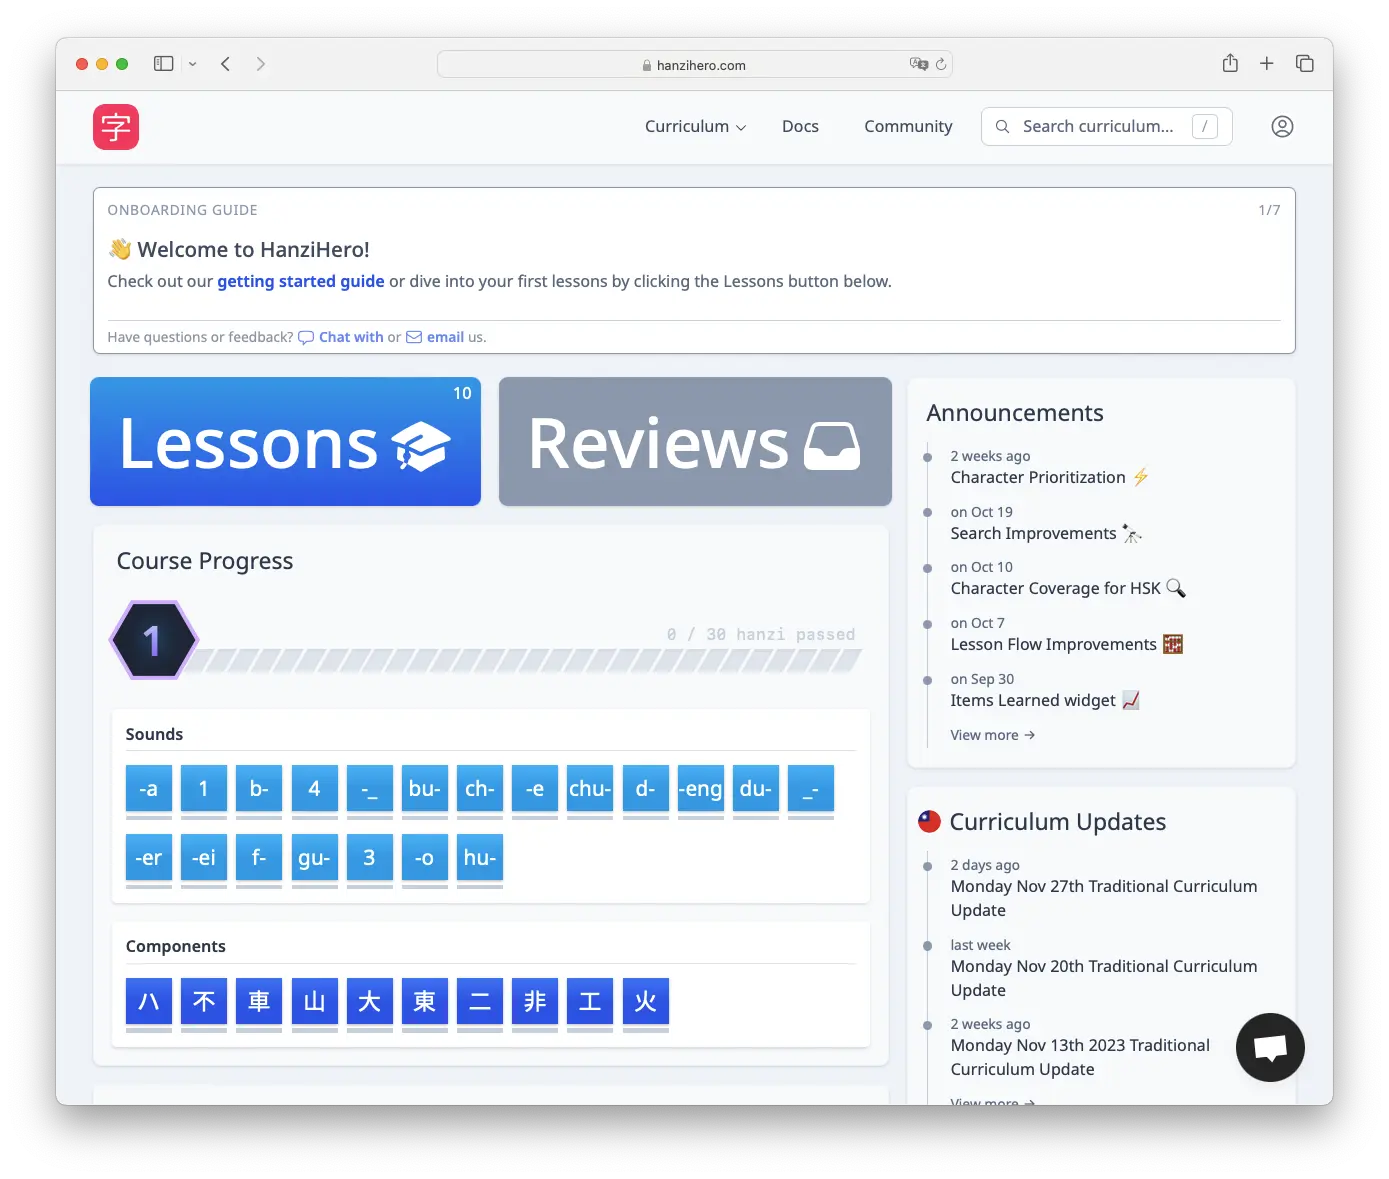Open the Community nav item

pyautogui.click(x=908, y=127)
